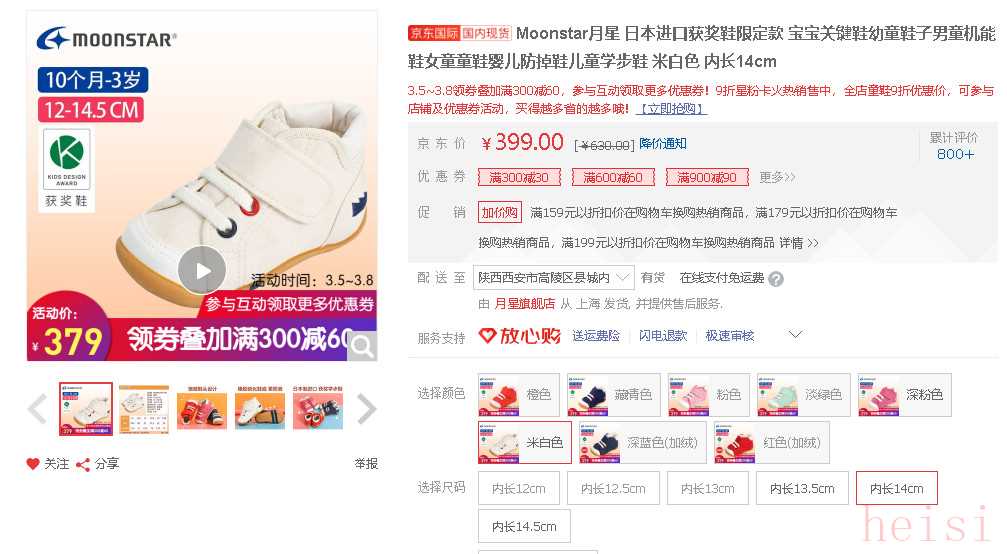Viewport: 1007px width, 554px height.
Task: Choose the 藏青色 color option
Action: coord(613,394)
